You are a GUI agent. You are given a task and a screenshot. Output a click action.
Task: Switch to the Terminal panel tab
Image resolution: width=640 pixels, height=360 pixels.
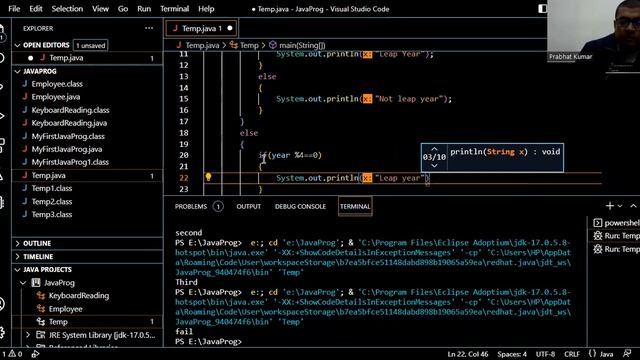(355, 207)
